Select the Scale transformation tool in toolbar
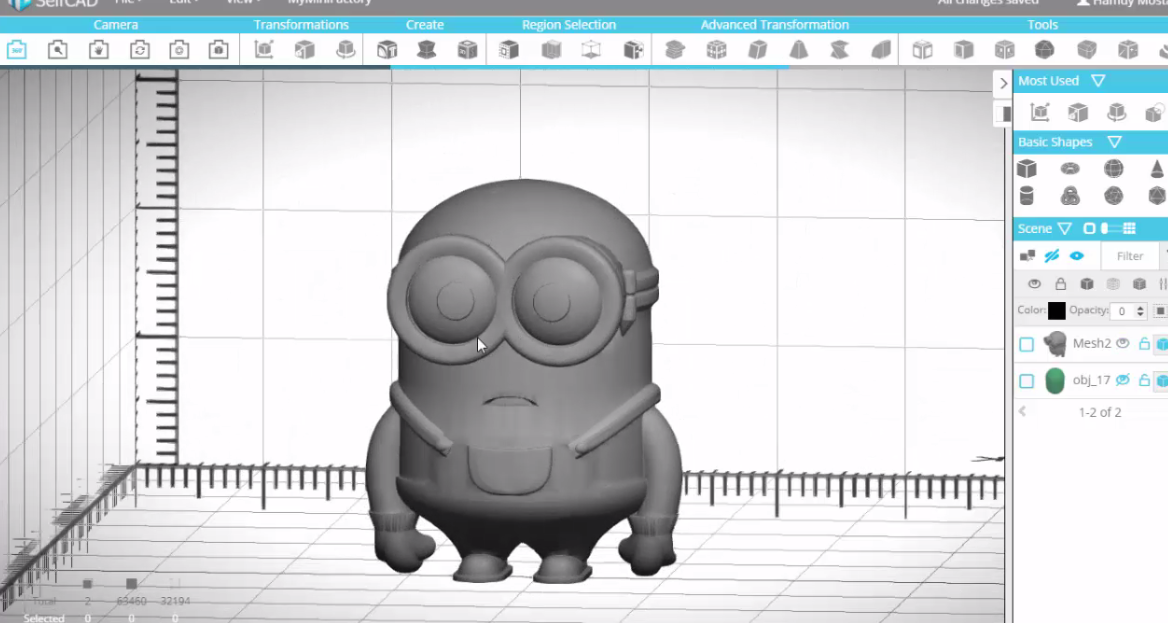 pyautogui.click(x=305, y=50)
